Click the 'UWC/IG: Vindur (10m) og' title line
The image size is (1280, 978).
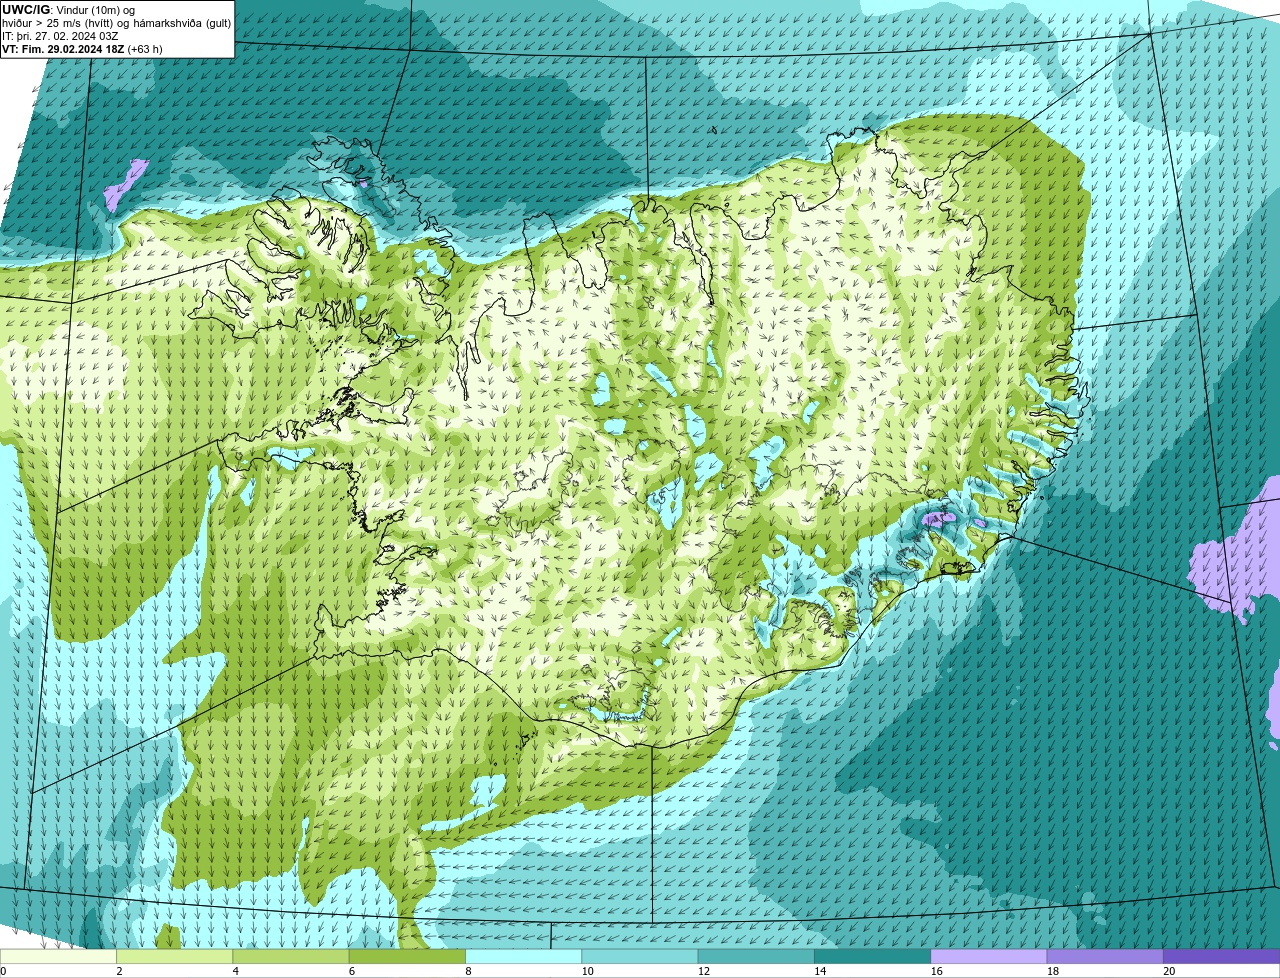69,9
